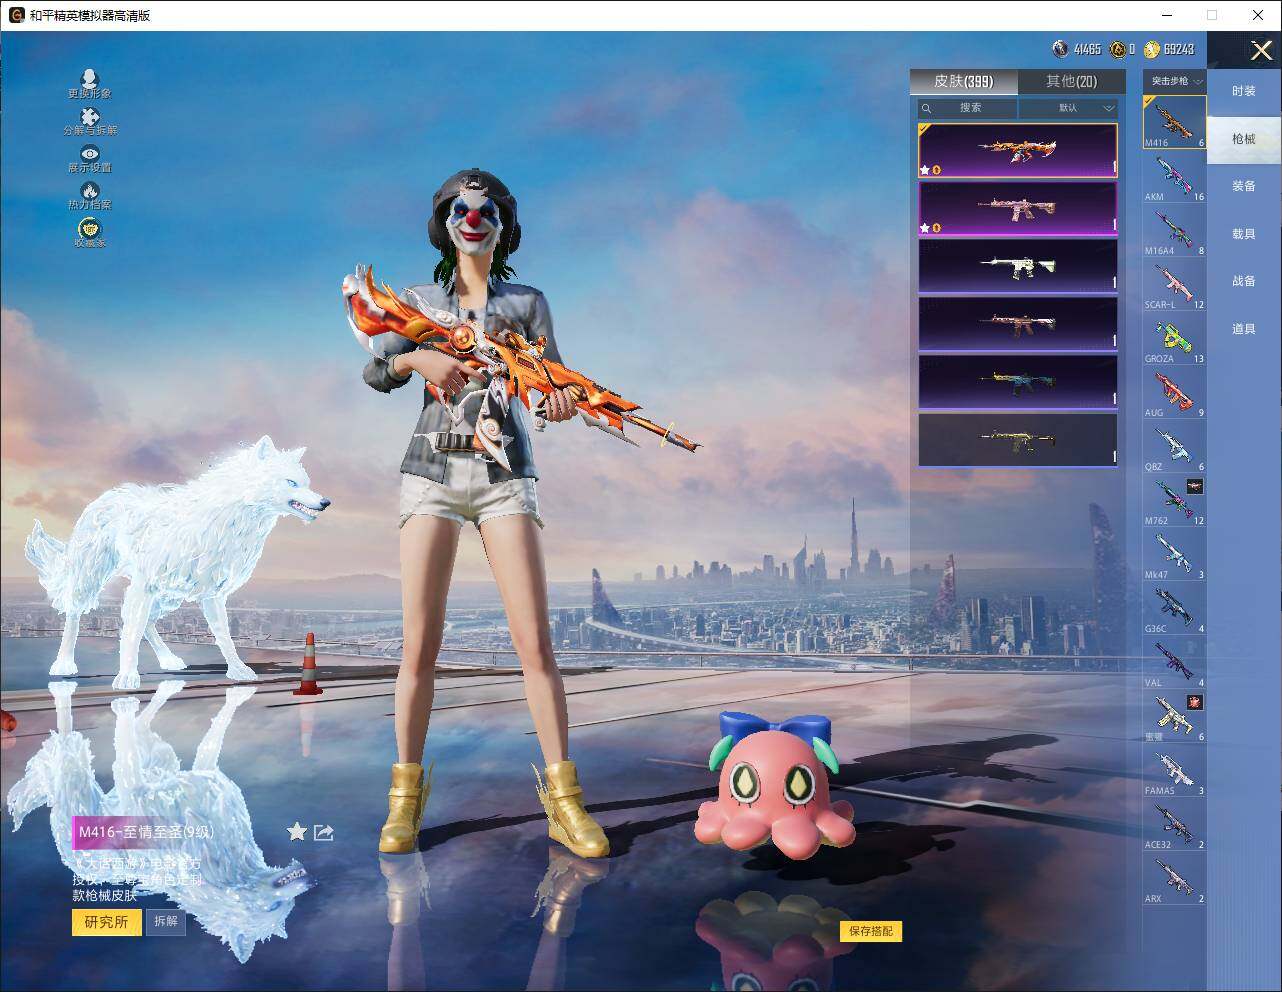This screenshot has width=1282, height=992.
Task: Click the ice wolf companion
Action: (x=180, y=560)
